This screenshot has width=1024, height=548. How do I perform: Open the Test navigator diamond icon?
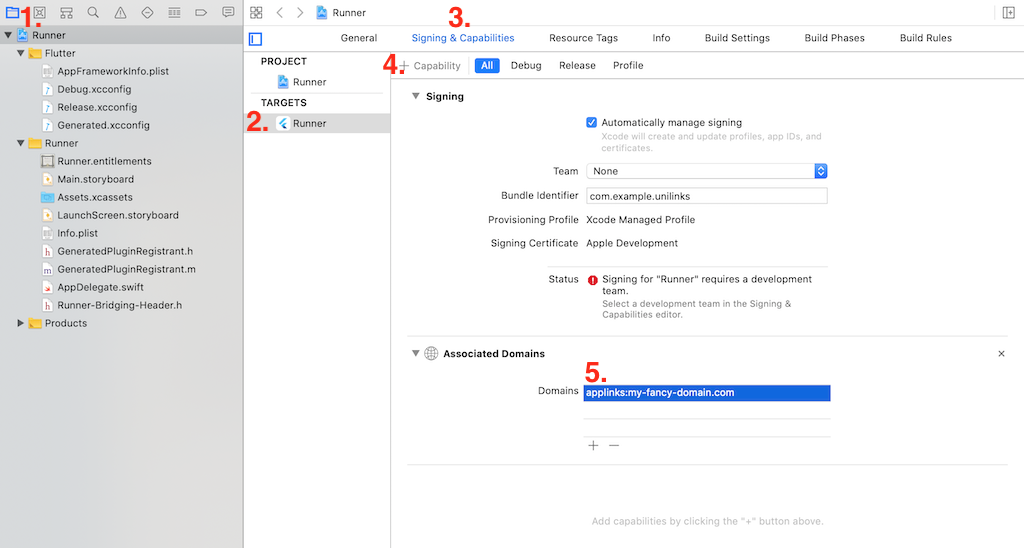click(148, 12)
